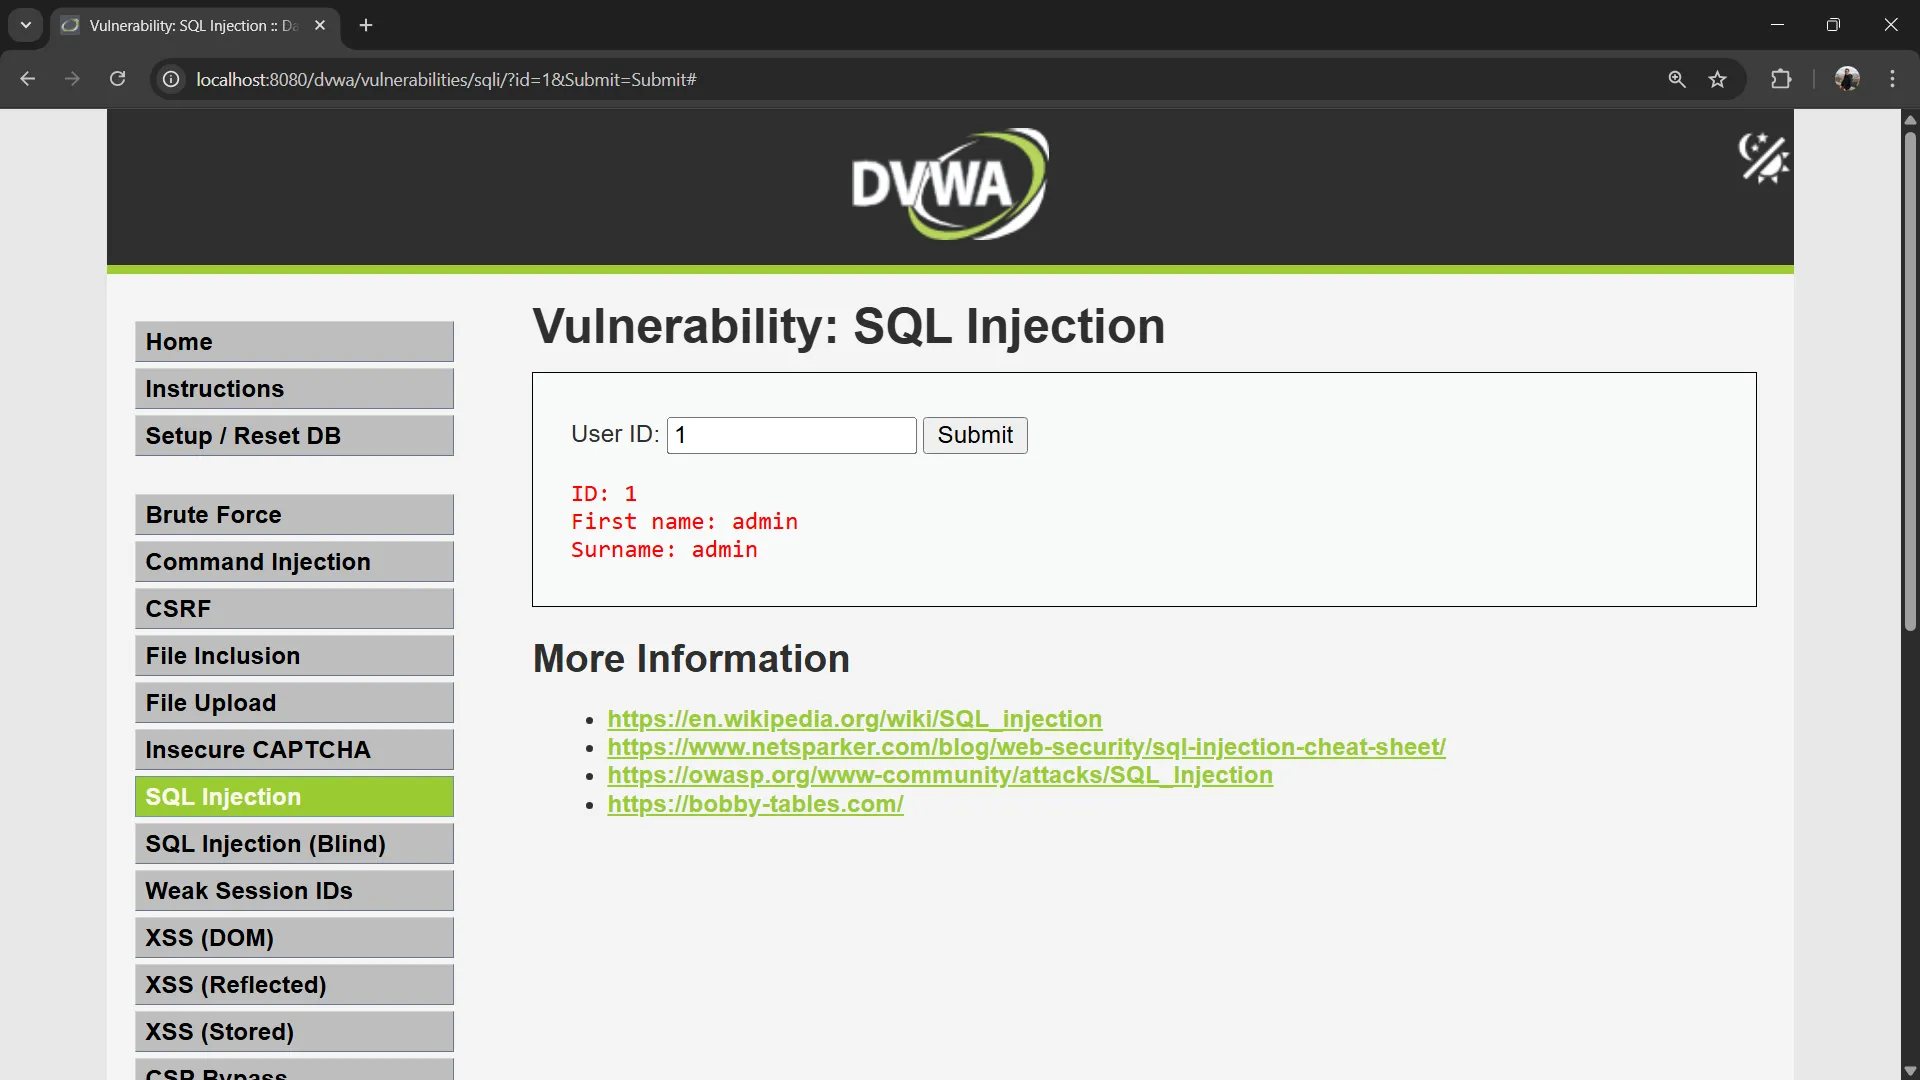Open the Chrome three-dot menu
This screenshot has height=1080, width=1920.
tap(1893, 79)
